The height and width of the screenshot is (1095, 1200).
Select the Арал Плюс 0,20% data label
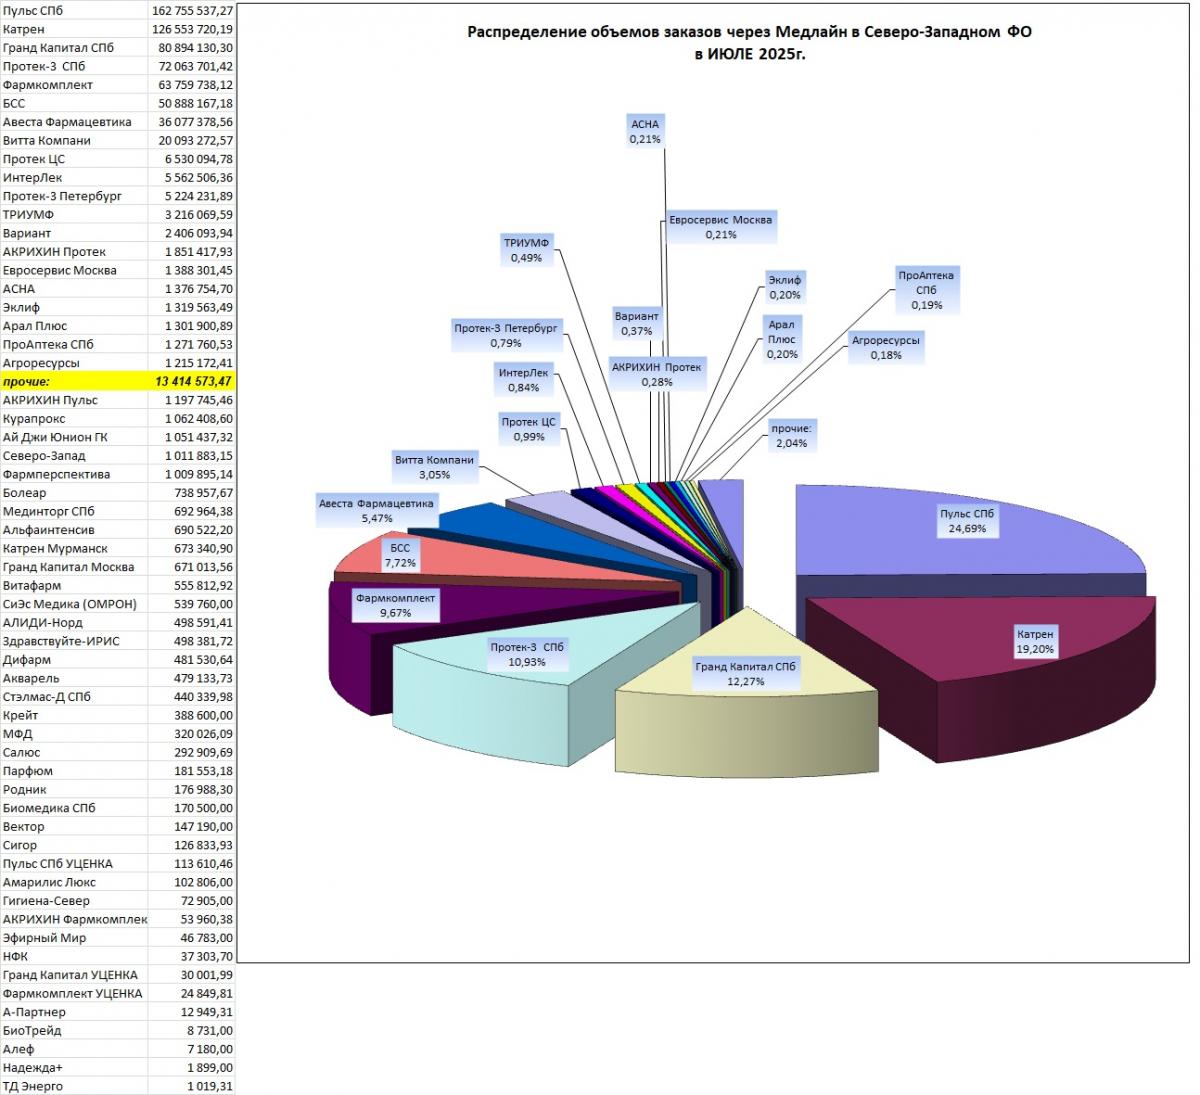(782, 339)
